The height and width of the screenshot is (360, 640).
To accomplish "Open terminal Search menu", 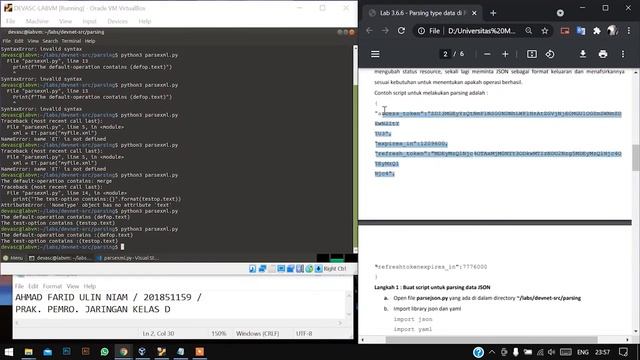I will pyautogui.click(x=50, y=41).
